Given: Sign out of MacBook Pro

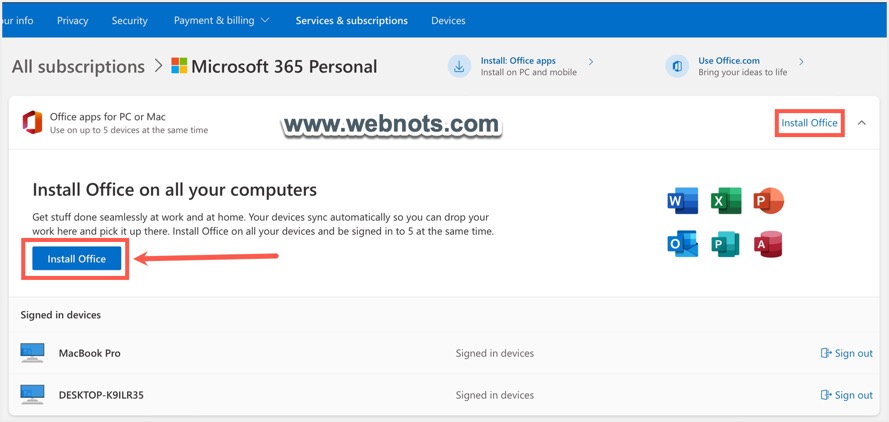Looking at the screenshot, I should (846, 353).
